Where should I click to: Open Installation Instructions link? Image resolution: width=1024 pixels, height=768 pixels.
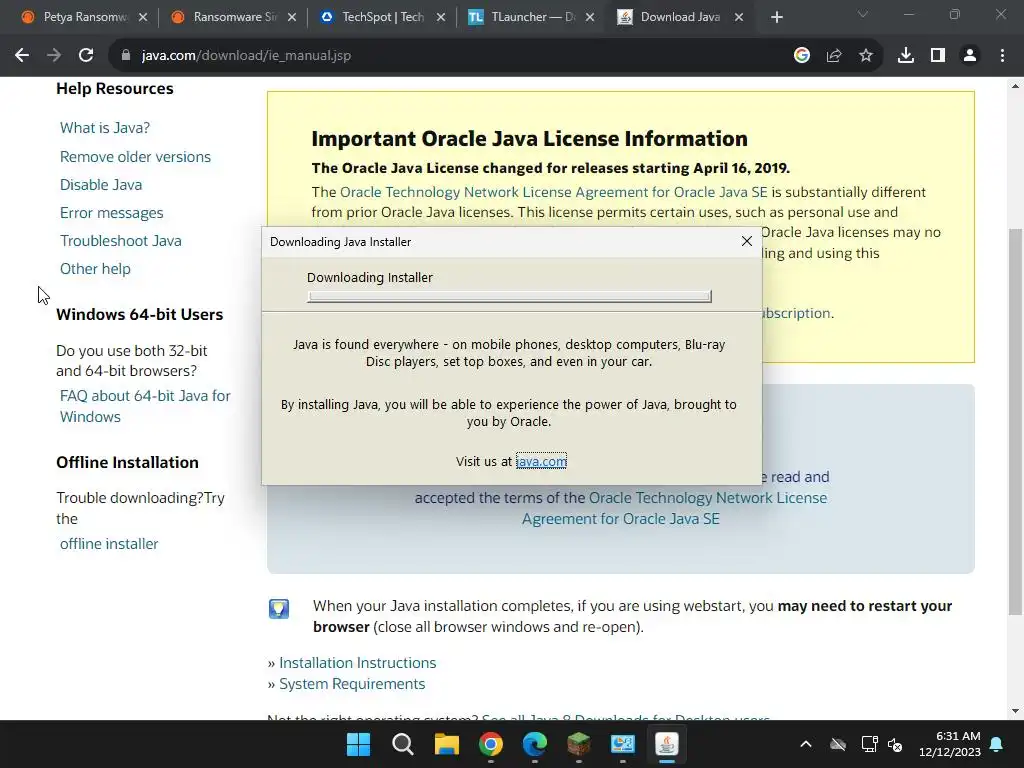click(x=358, y=663)
